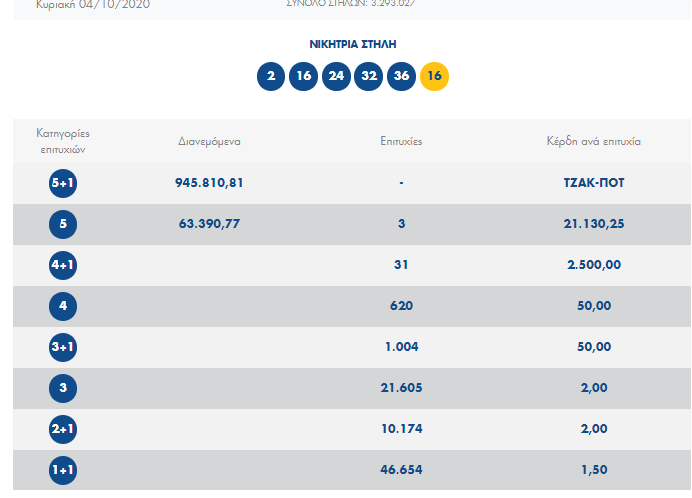Screen dimensions: 692x498
Task: Click the 50,00 prize in the 3+1 row
Action: 594,347
